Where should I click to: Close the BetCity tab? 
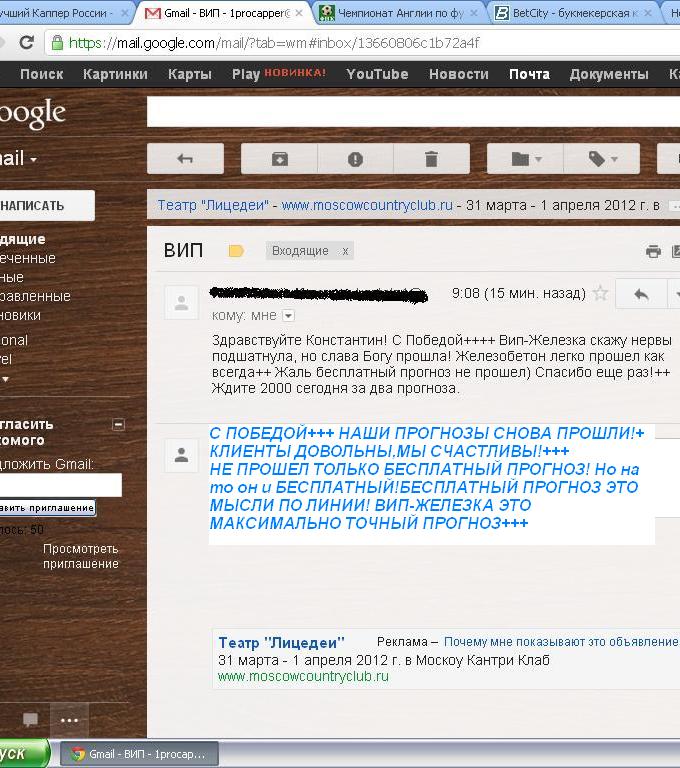click(648, 13)
